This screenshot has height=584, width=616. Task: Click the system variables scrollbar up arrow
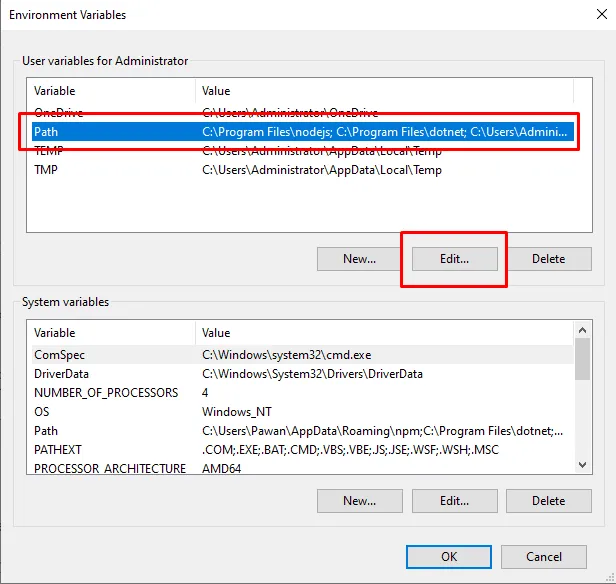coord(583,330)
